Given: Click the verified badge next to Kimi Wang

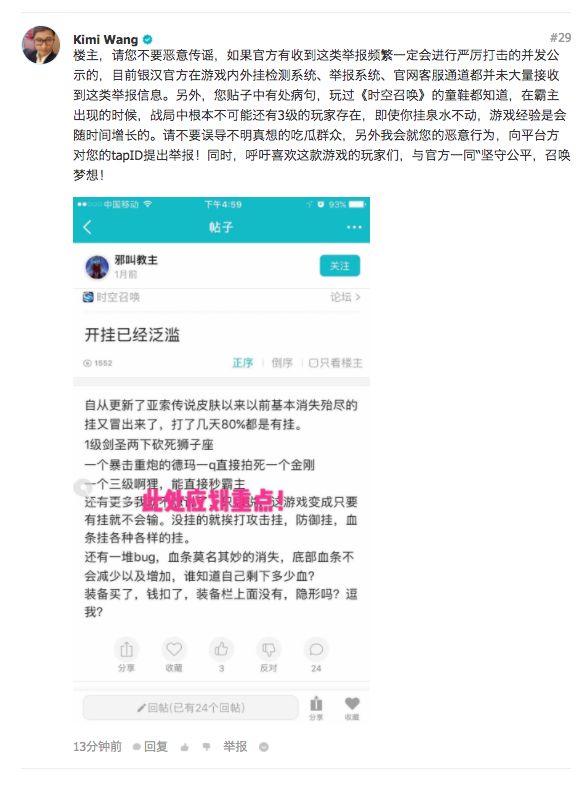Looking at the screenshot, I should pos(148,39).
